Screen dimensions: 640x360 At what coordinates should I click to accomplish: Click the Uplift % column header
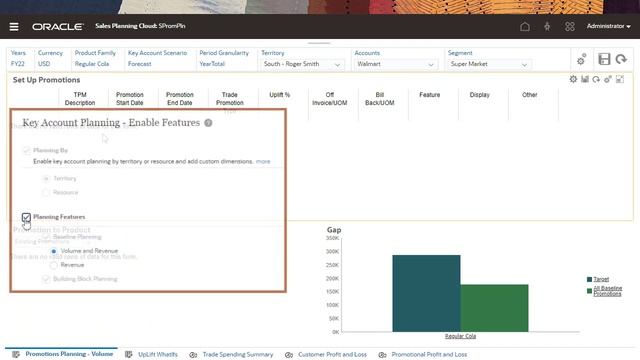[x=280, y=95]
